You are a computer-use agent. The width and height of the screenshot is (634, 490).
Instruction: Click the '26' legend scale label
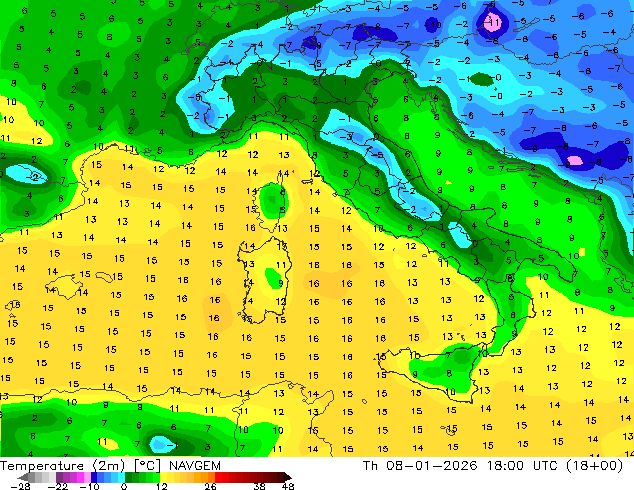point(210,486)
